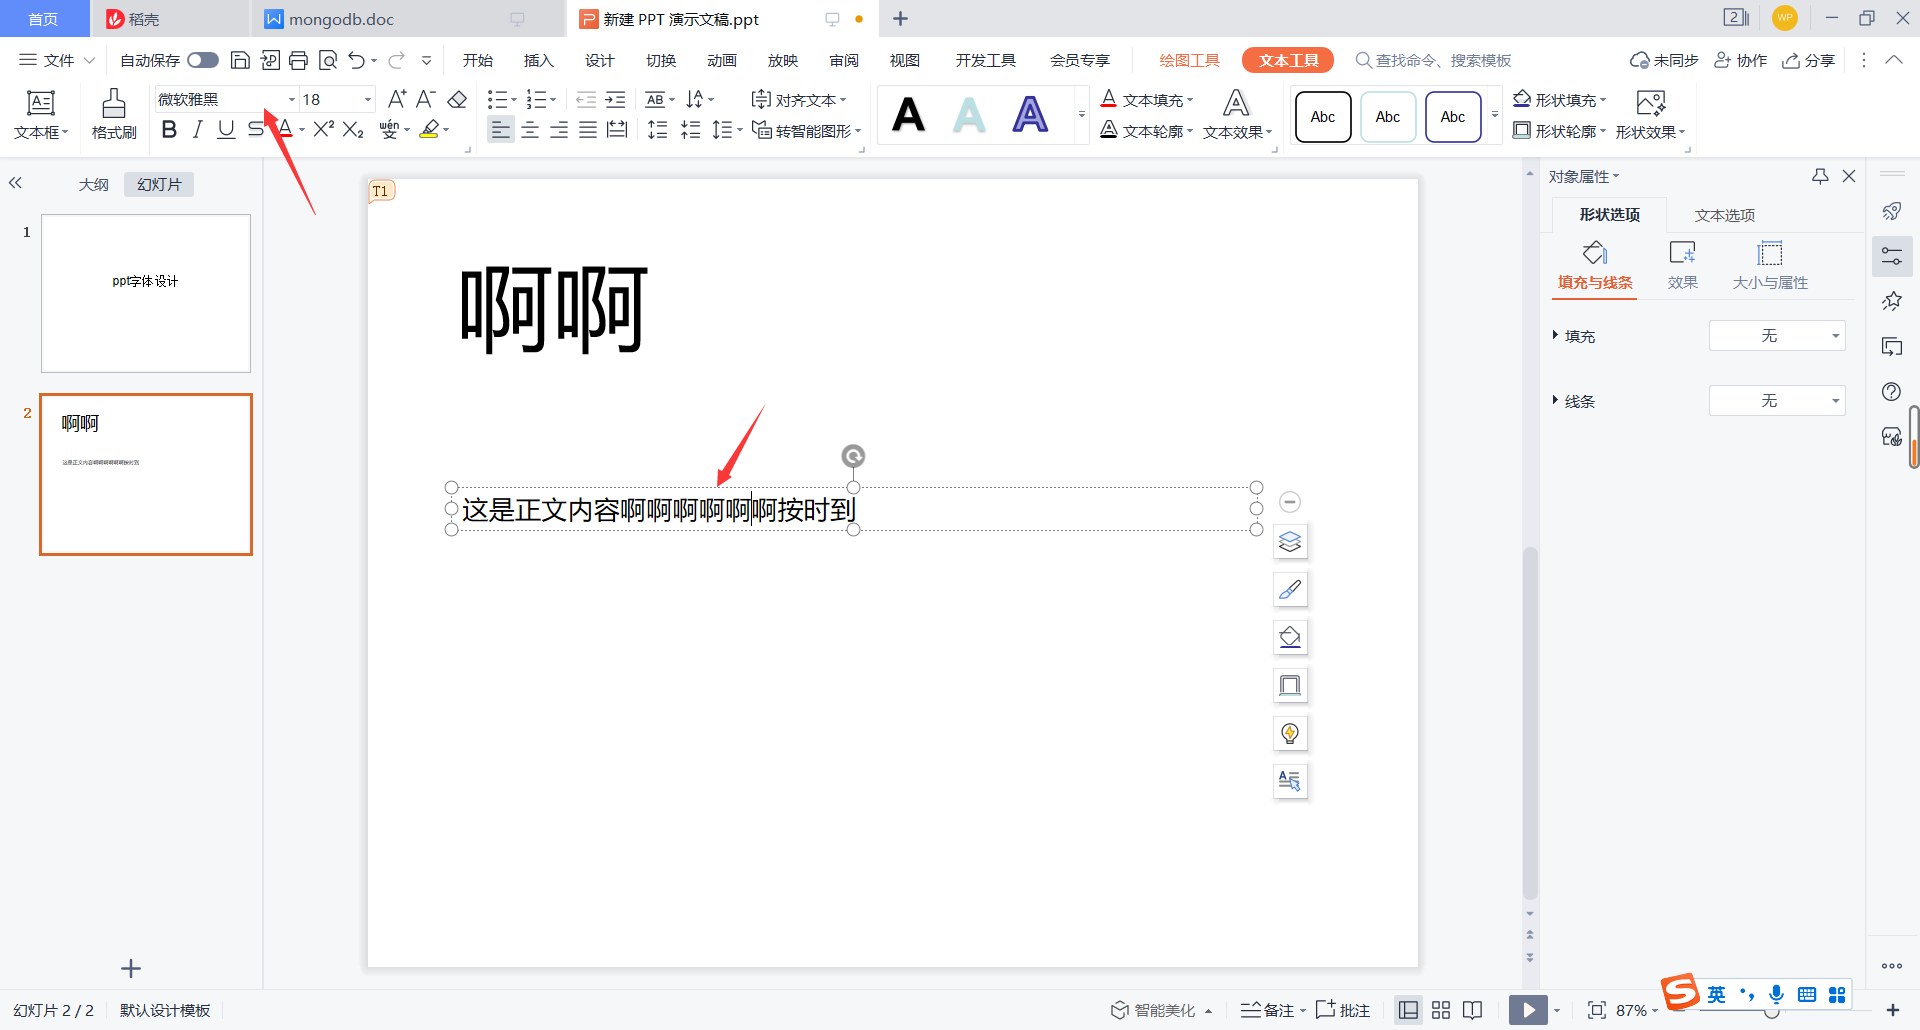Decrease font size with A- icon
The width and height of the screenshot is (1920, 1030).
click(426, 99)
